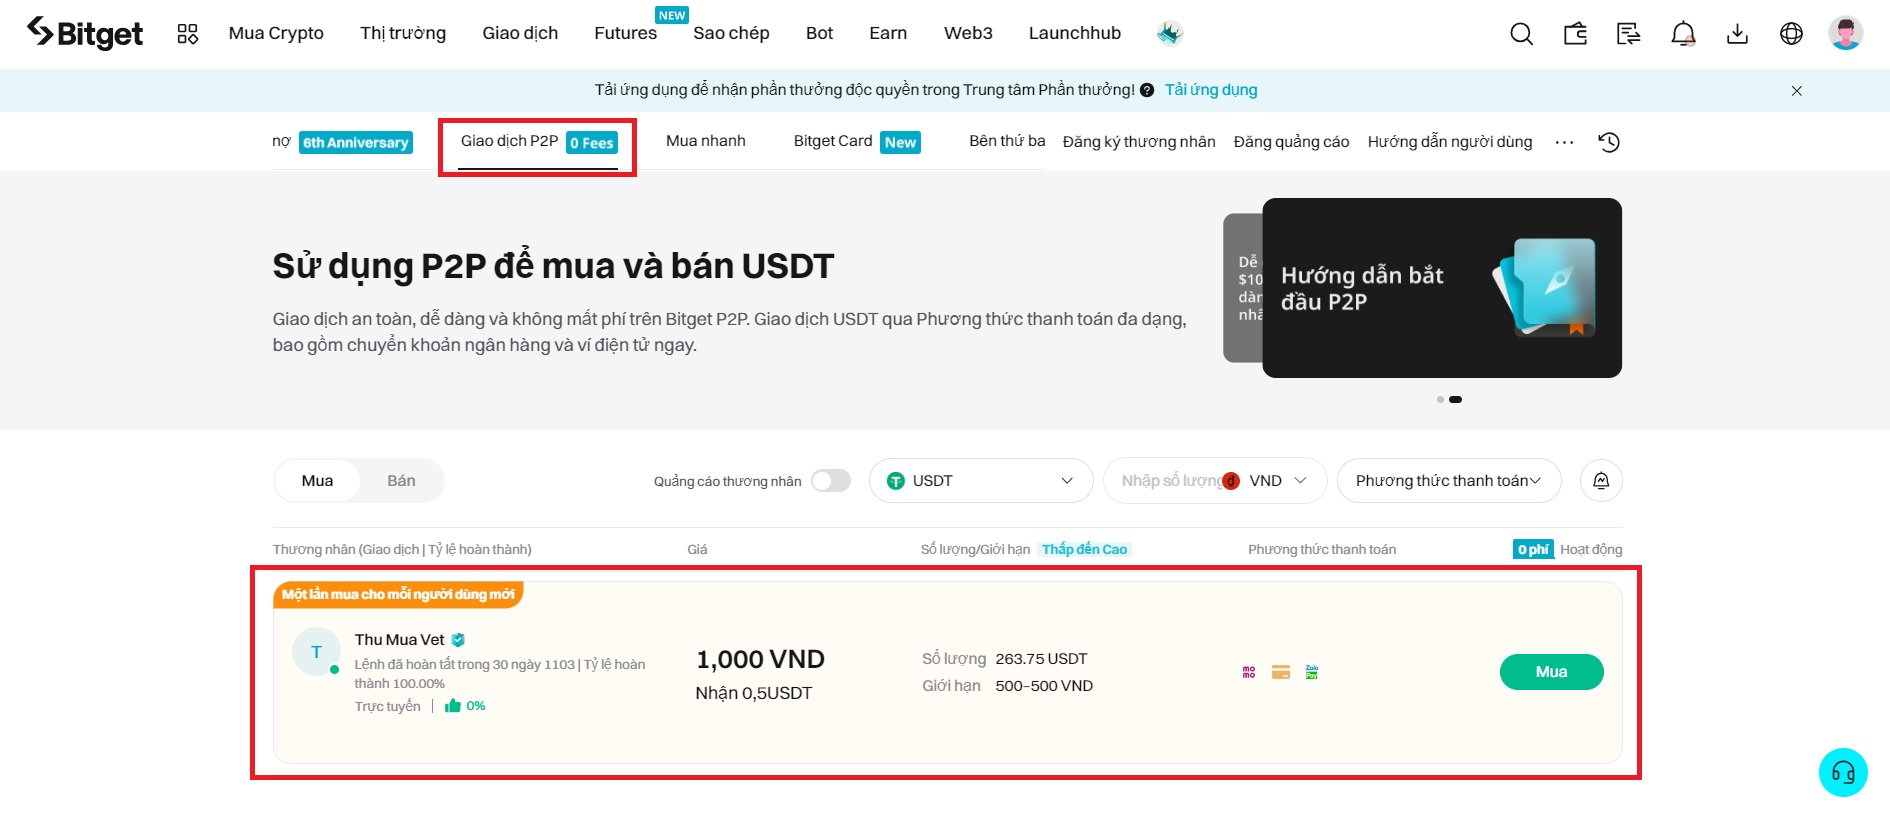Expand the USDT coin dropdown

coord(981,481)
